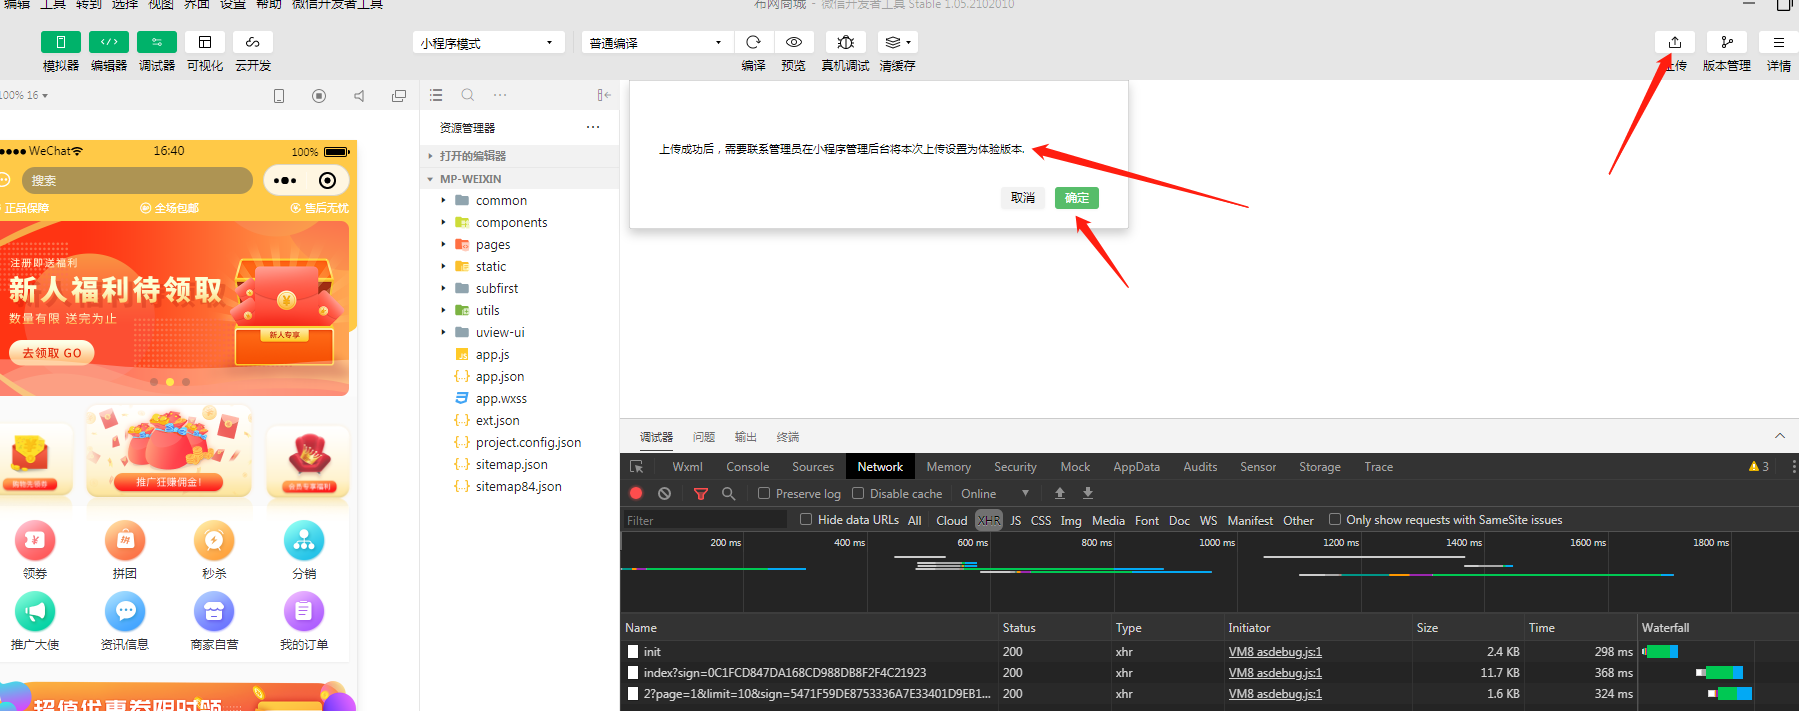Confirm upload with 确定 button
1799x711 pixels.
[x=1077, y=198]
